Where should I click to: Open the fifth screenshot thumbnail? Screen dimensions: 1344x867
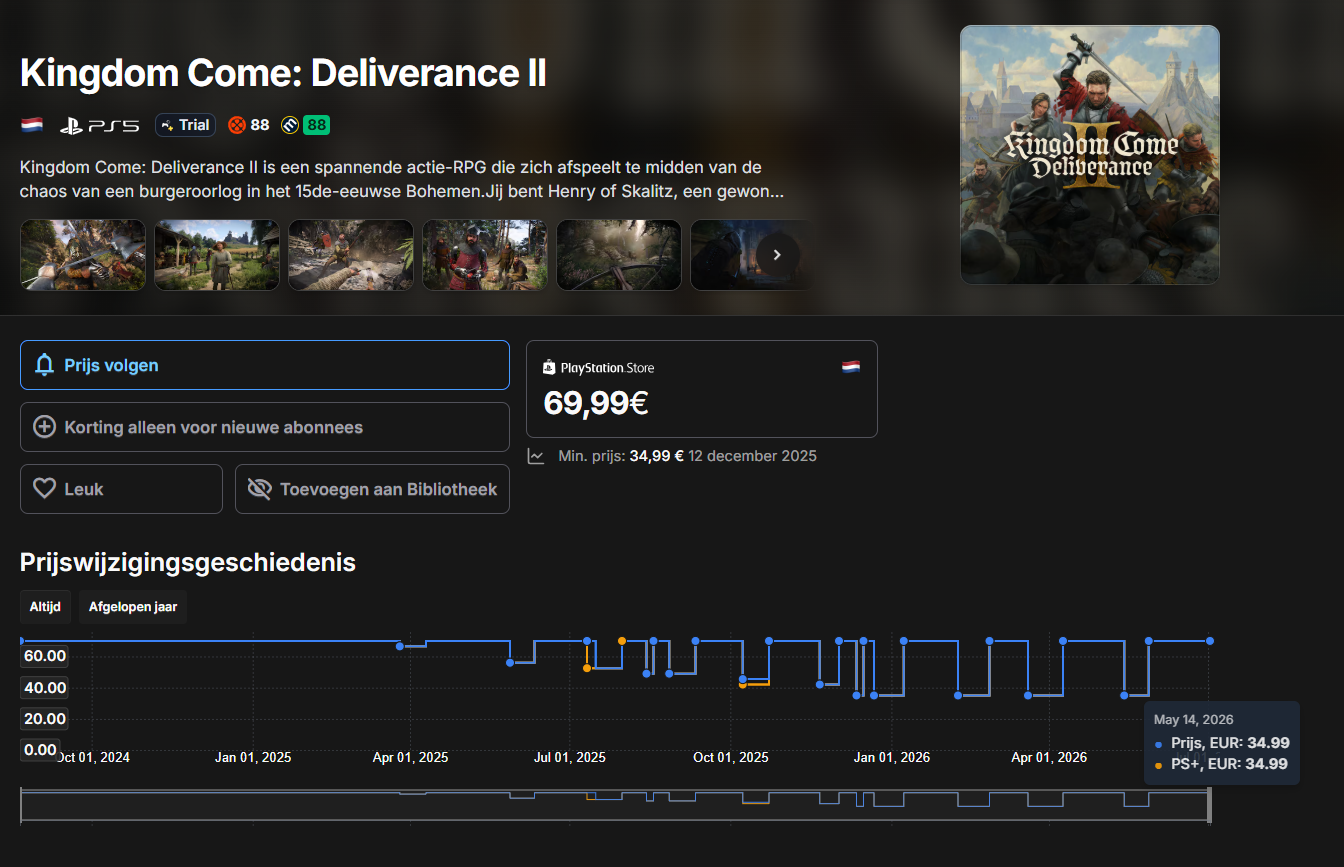(x=619, y=255)
